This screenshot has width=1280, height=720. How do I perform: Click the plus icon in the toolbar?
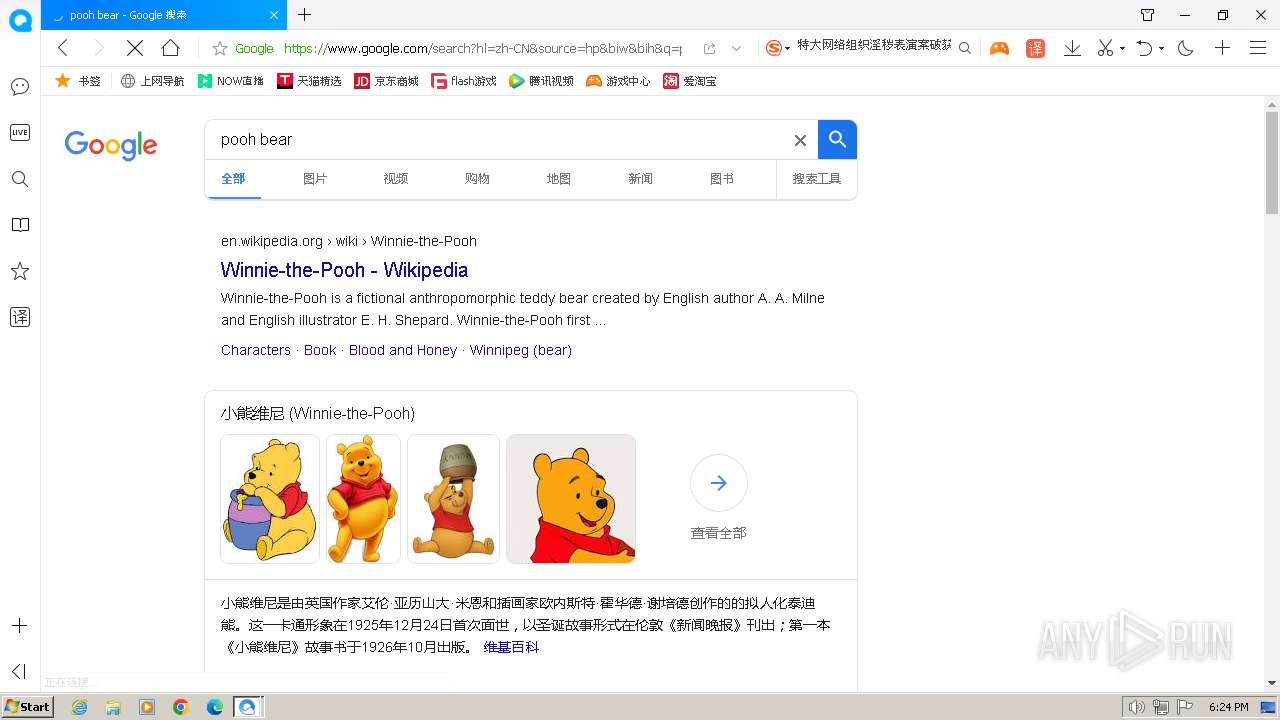pos(1222,48)
